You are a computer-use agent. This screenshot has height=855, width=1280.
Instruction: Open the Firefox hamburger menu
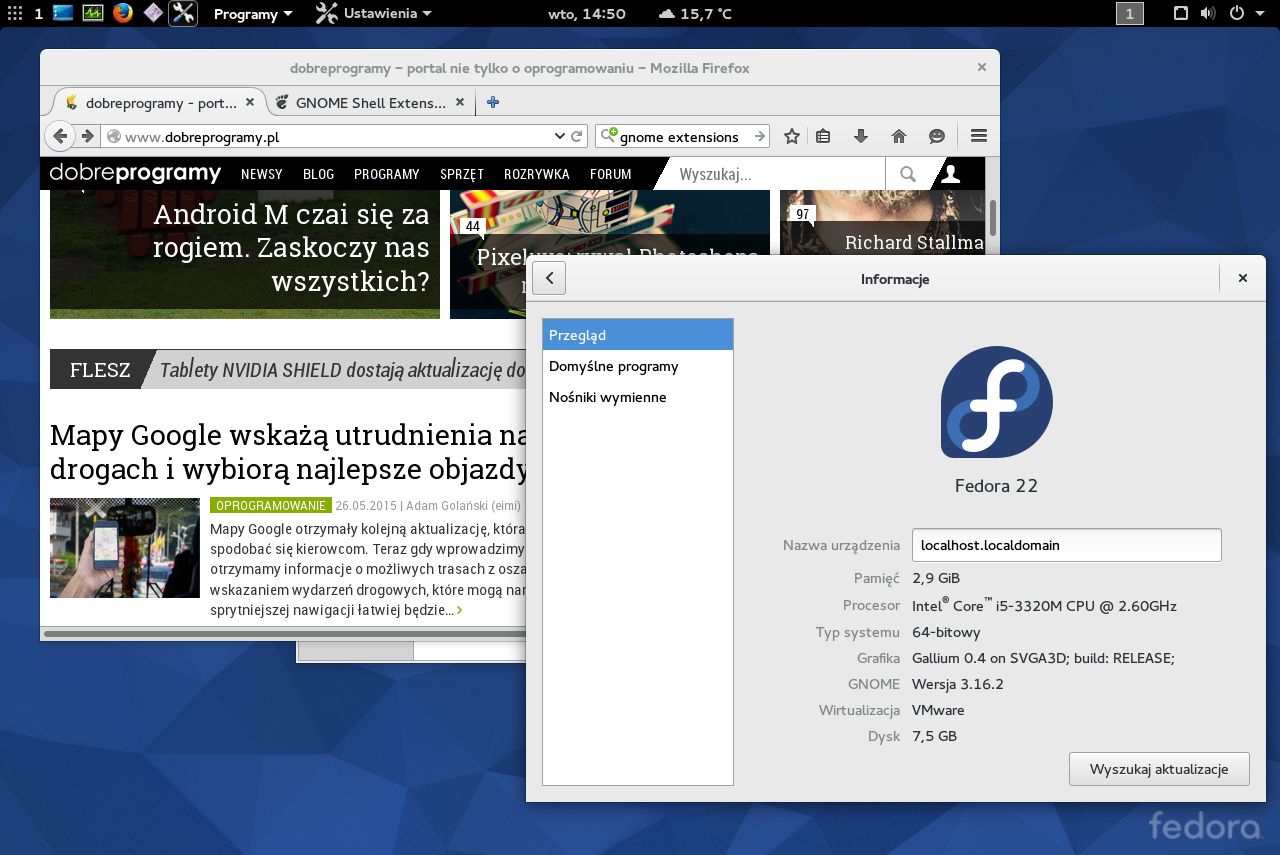click(x=979, y=137)
